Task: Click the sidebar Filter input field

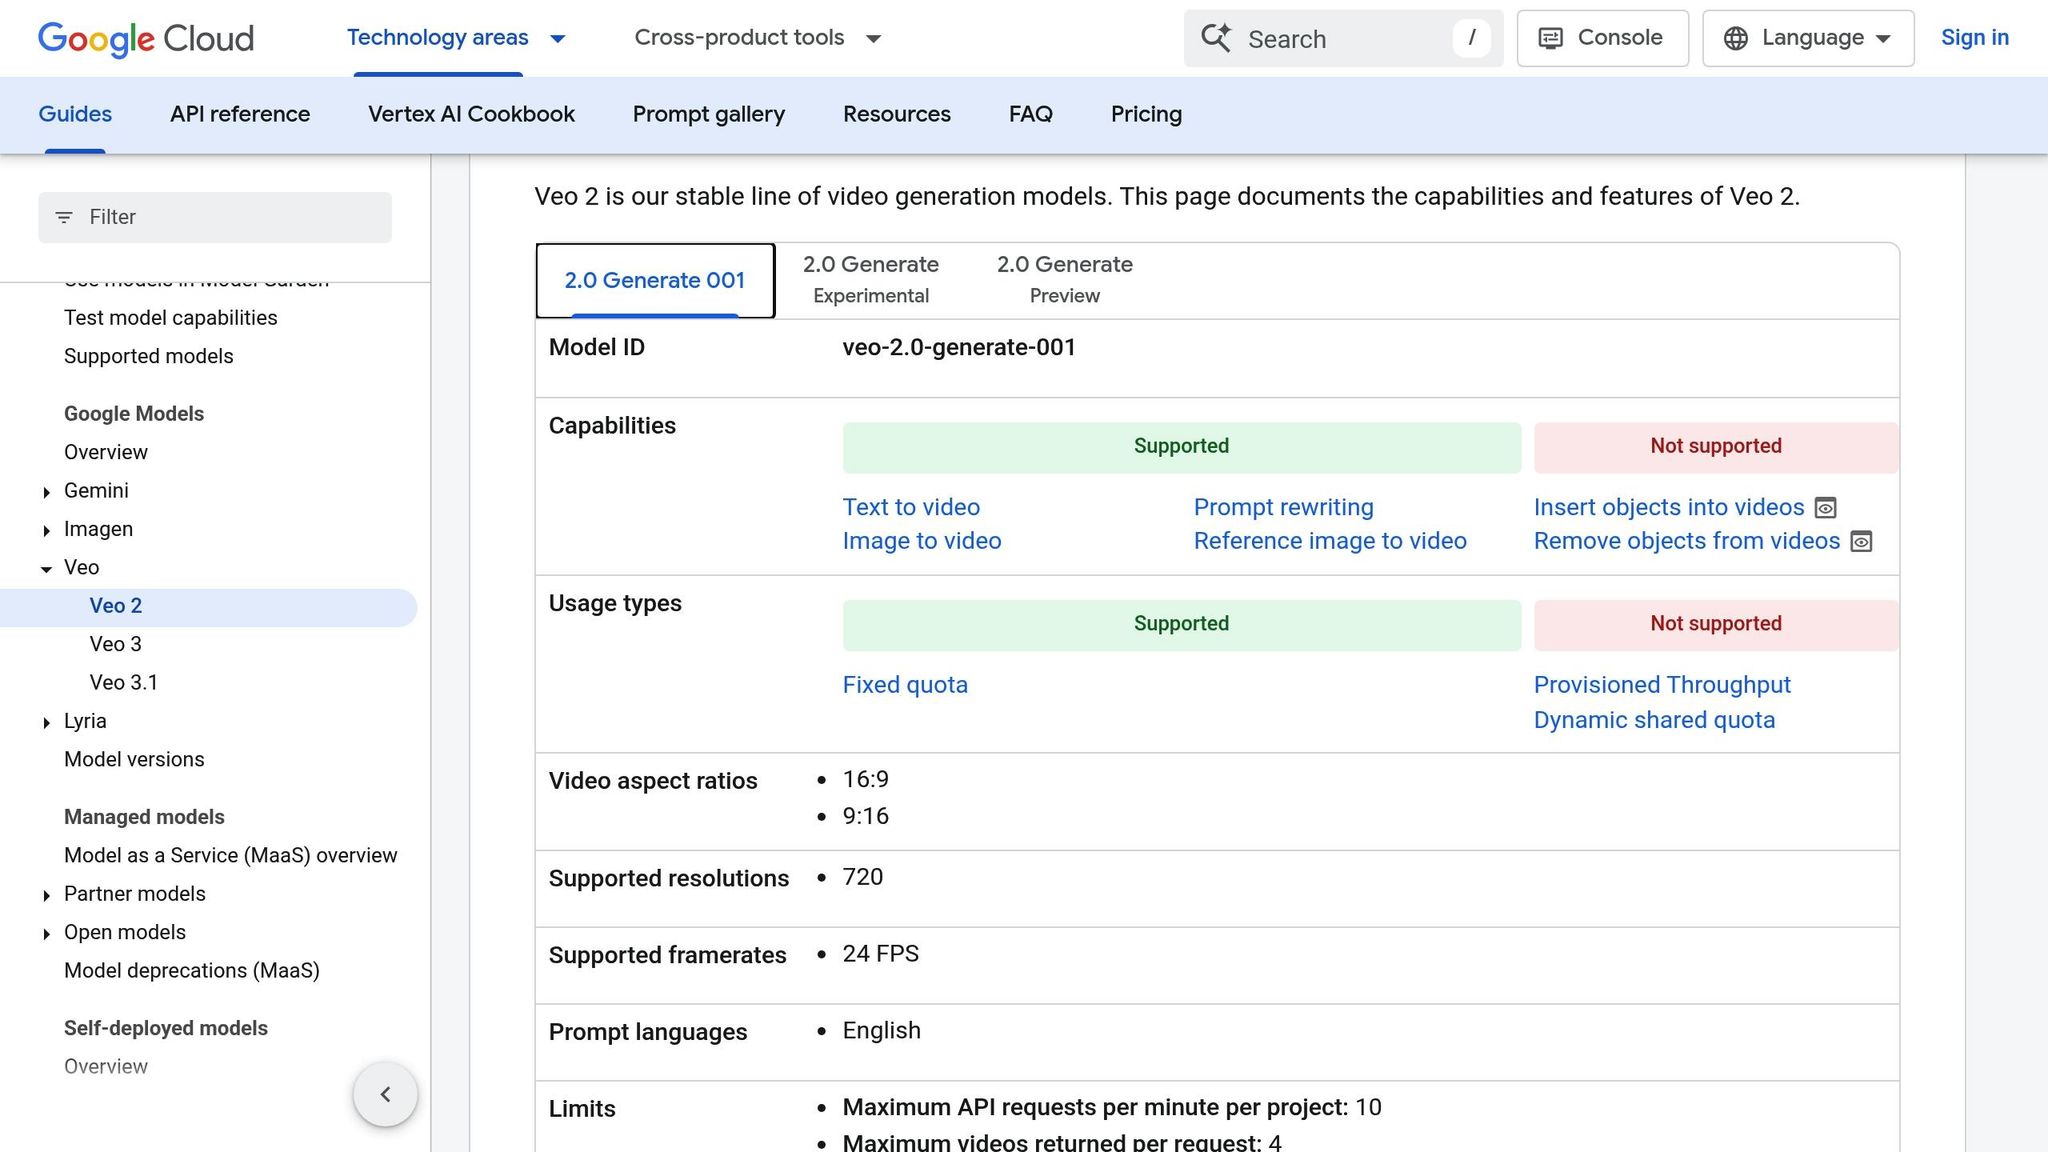Action: tap(230, 217)
